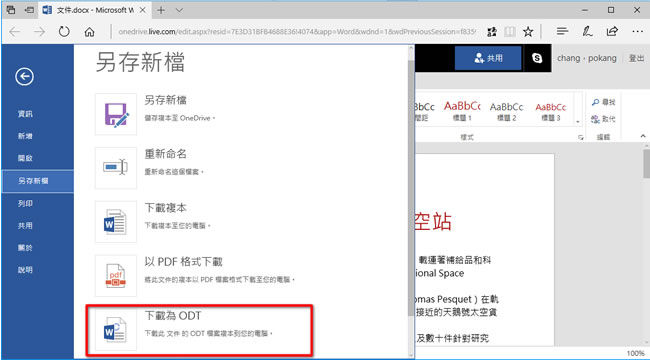Click the tabs you've set aside icon
Image resolution: width=650 pixels, height=360 pixels.
[11, 10]
